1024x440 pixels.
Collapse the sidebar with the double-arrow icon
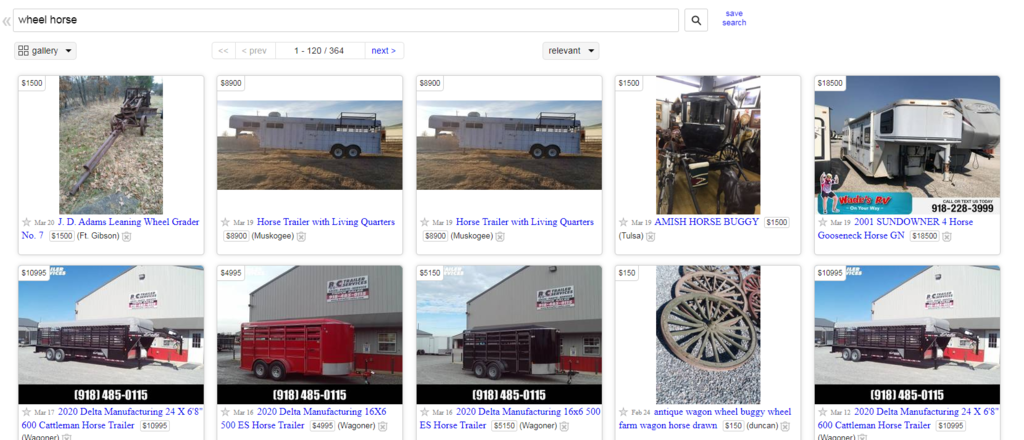6,20
